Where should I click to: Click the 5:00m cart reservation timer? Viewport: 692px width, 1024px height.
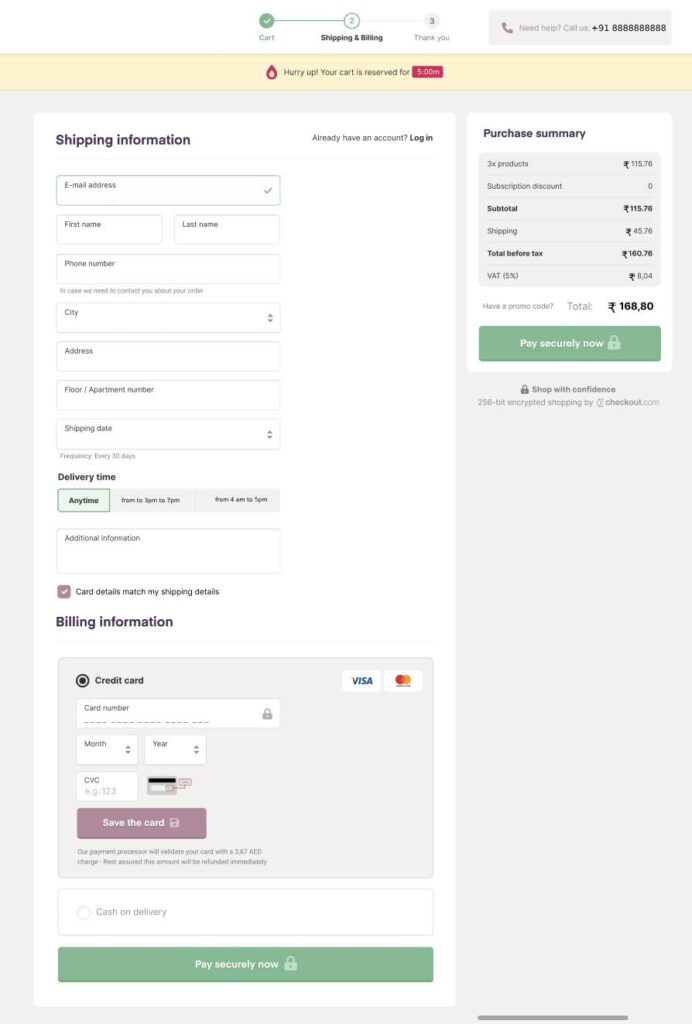tap(427, 72)
